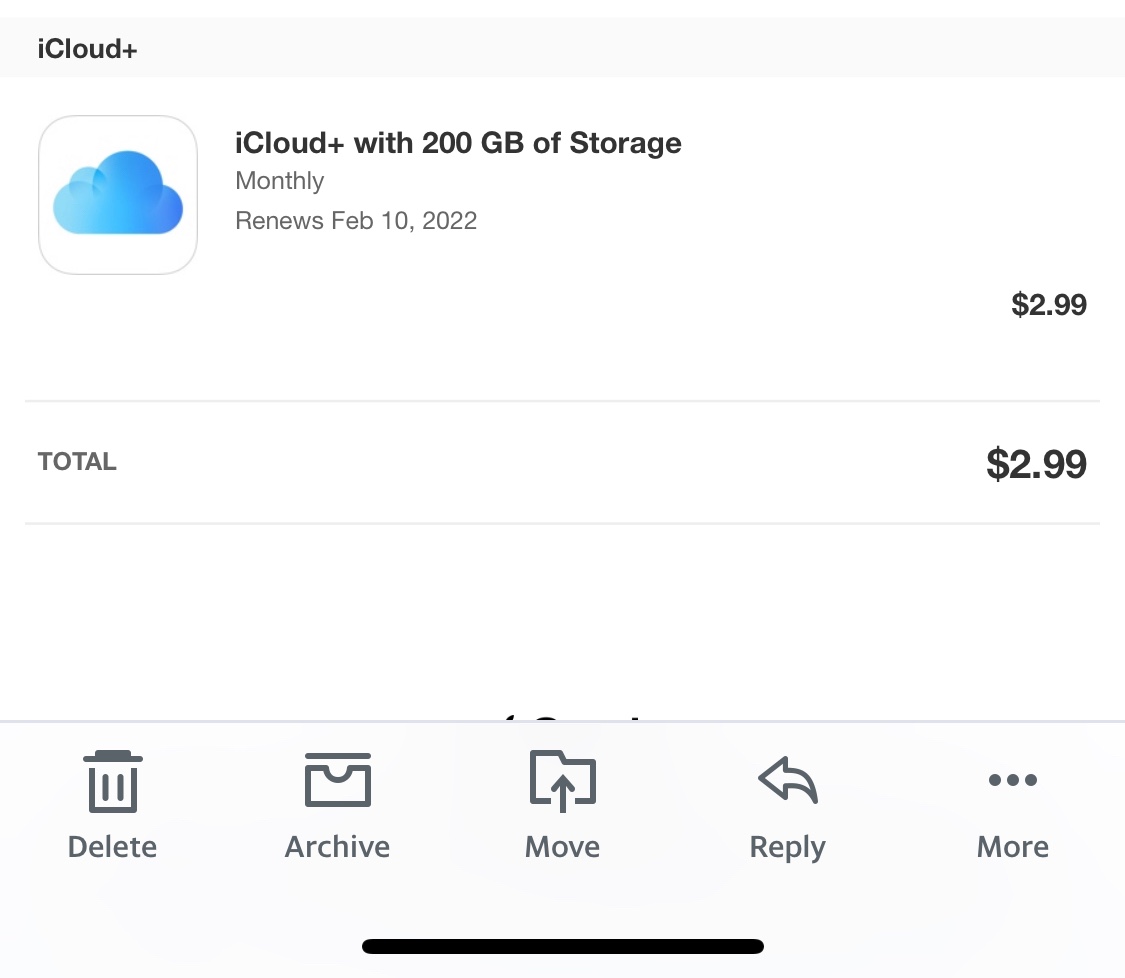Select the Reply text label
Image resolution: width=1125 pixels, height=978 pixels.
(x=788, y=847)
